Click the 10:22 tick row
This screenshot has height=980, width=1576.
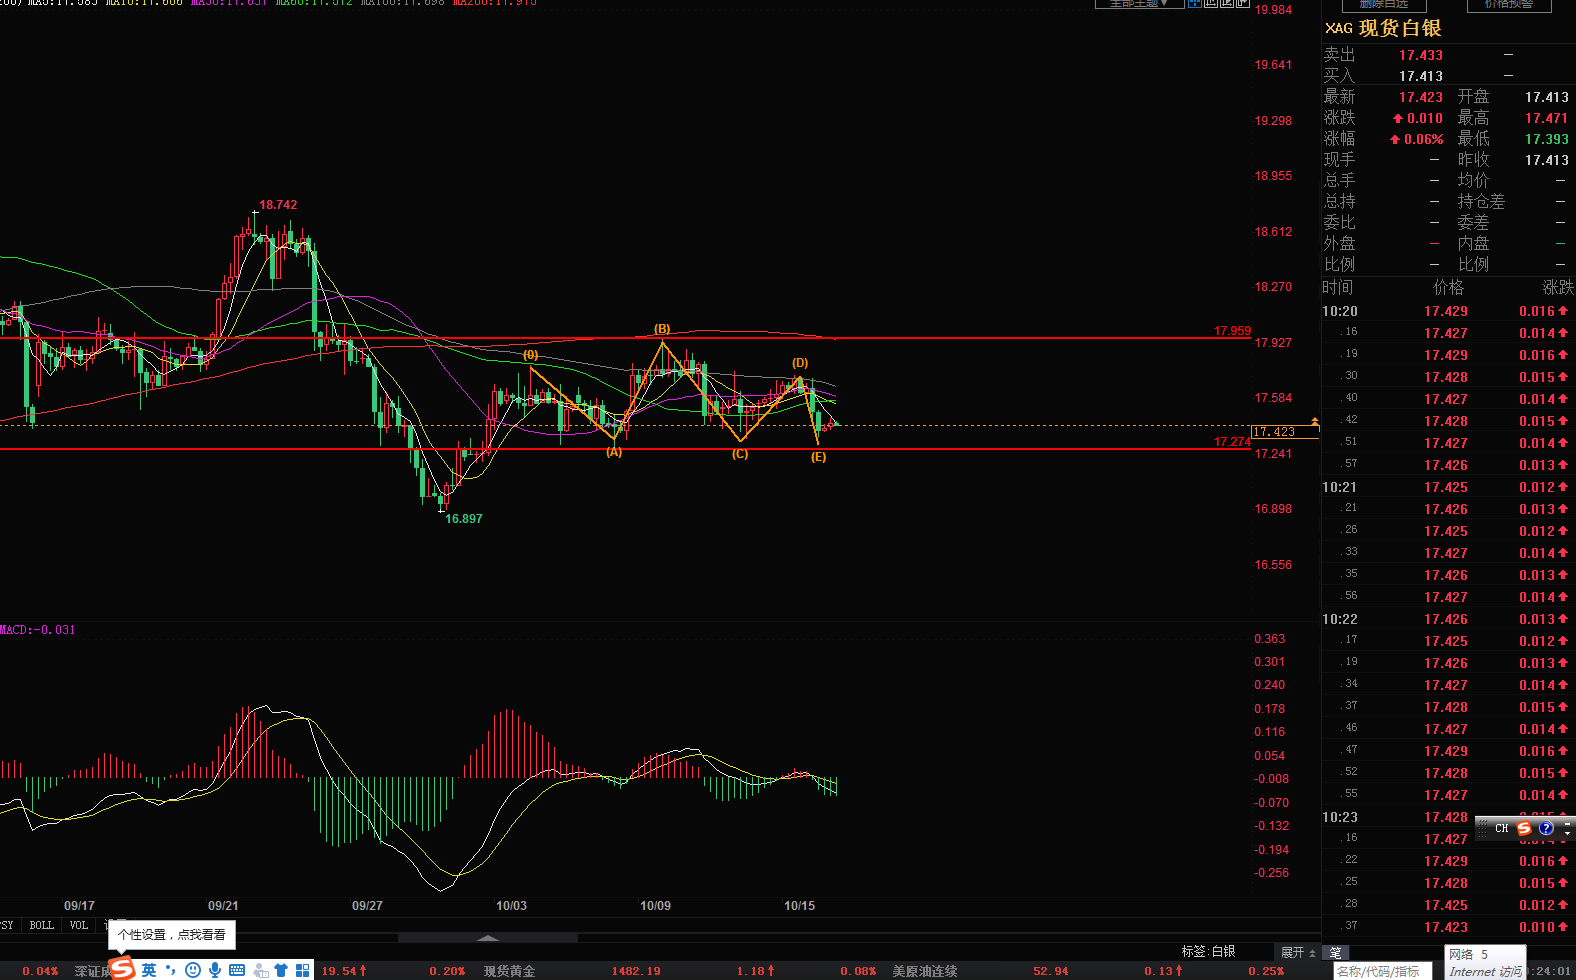1448,619
